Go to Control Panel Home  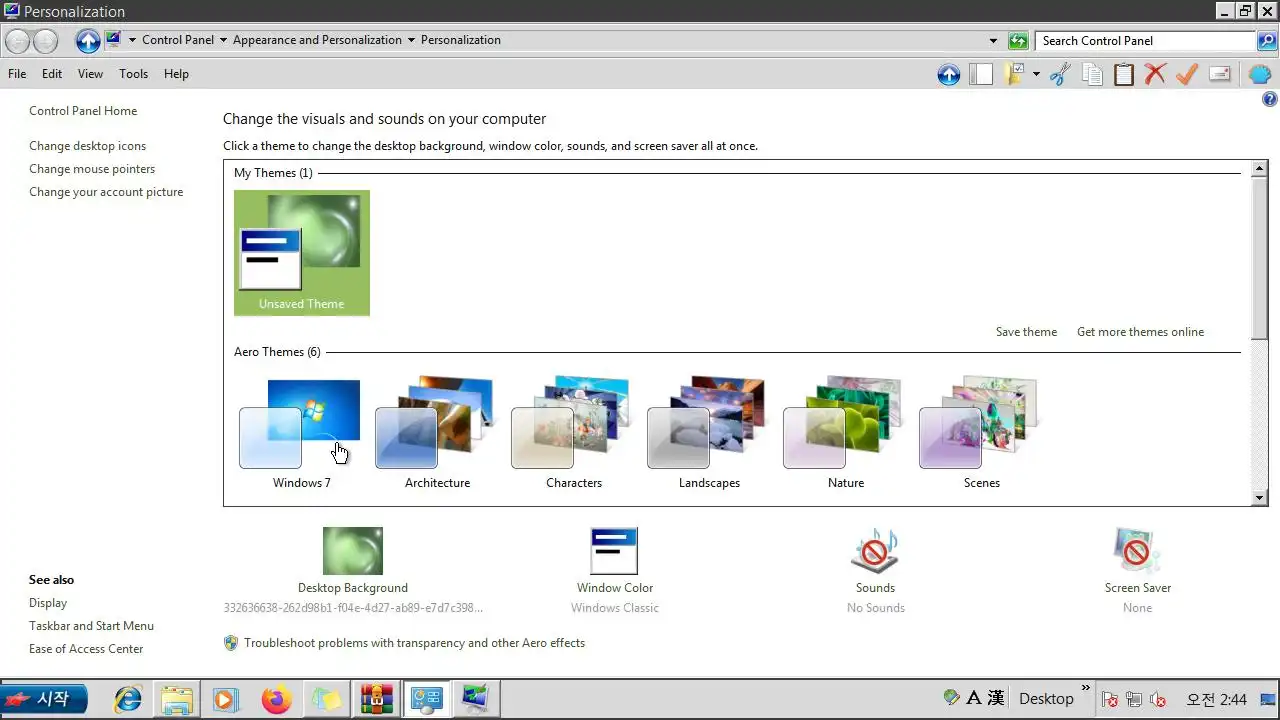click(83, 111)
